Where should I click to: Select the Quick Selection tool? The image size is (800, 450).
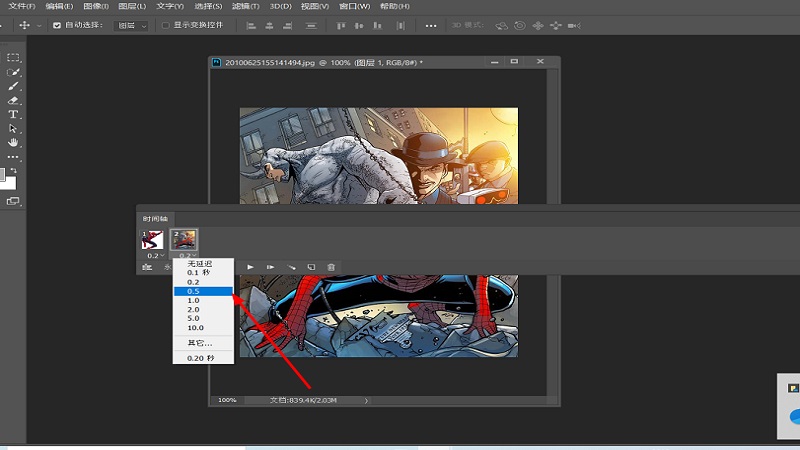coord(13,72)
